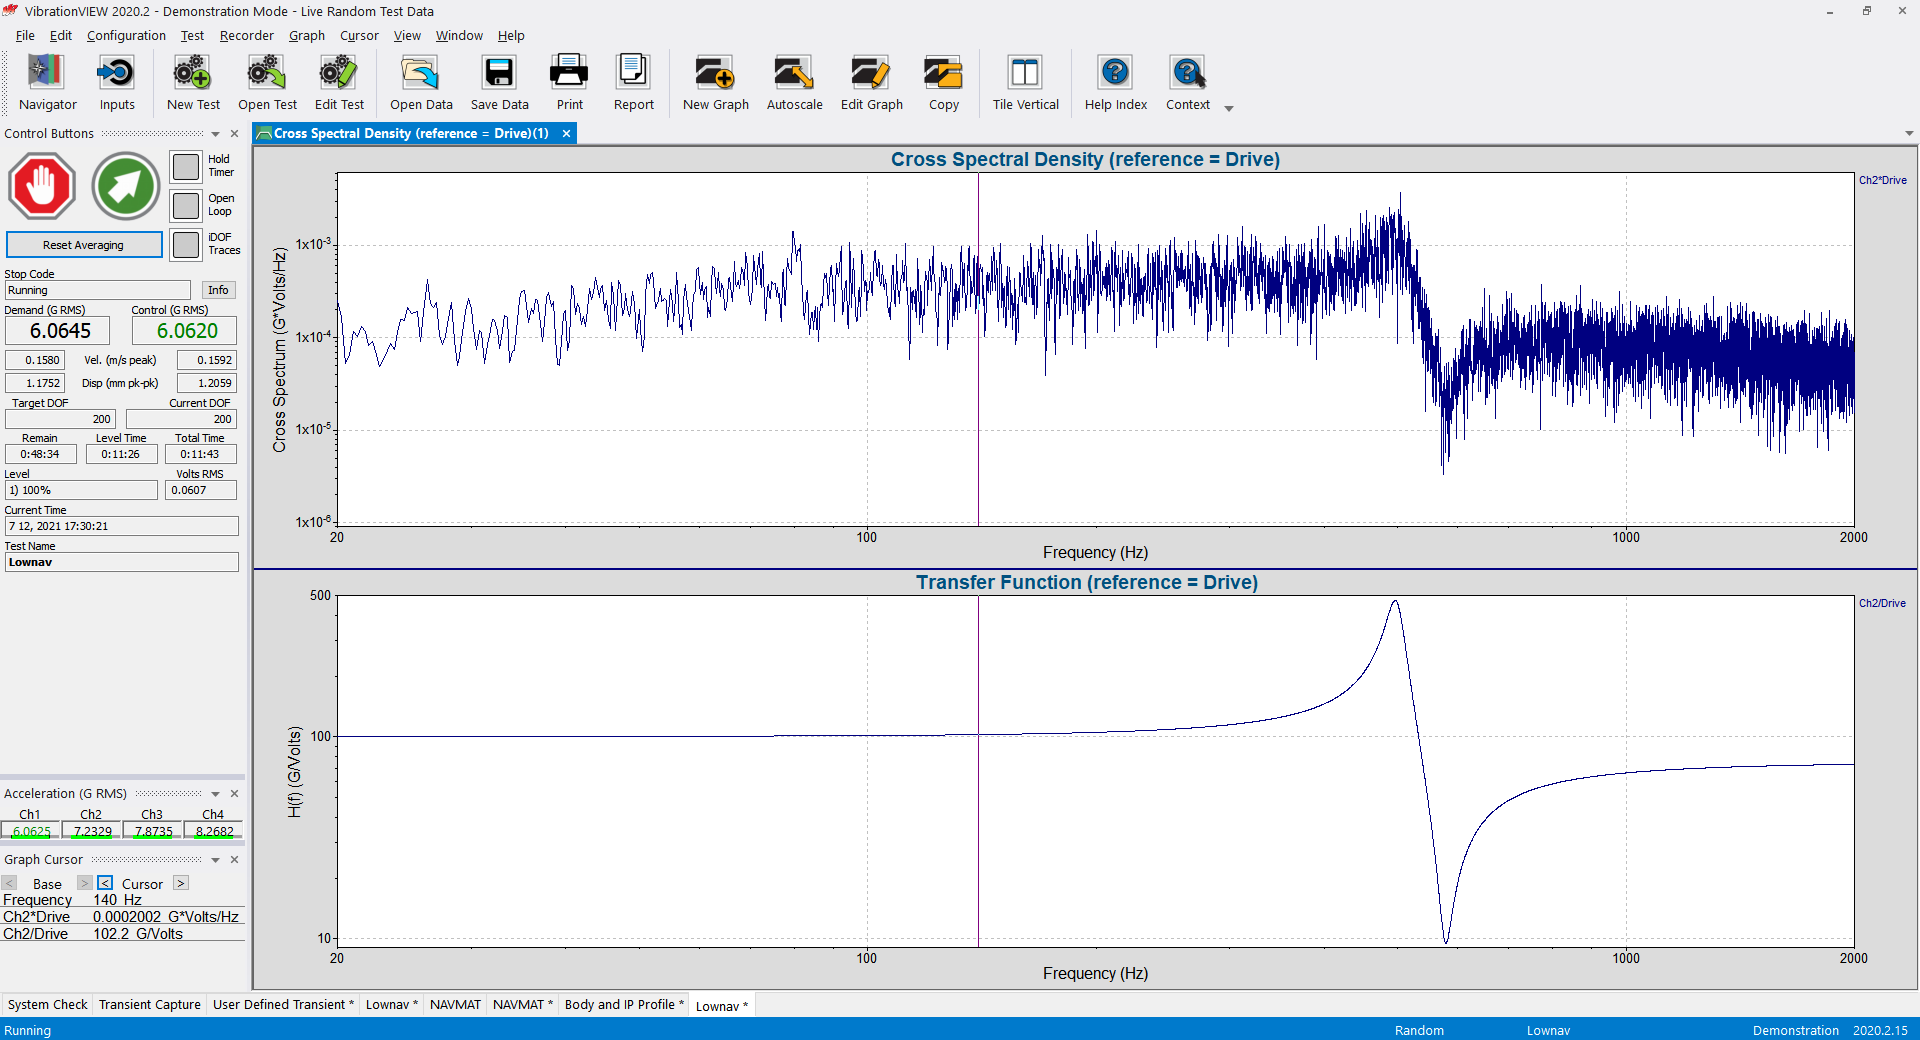The height and width of the screenshot is (1040, 1920).
Task: Open the Control Buttons panel dropdown arrow
Action: [x=215, y=134]
